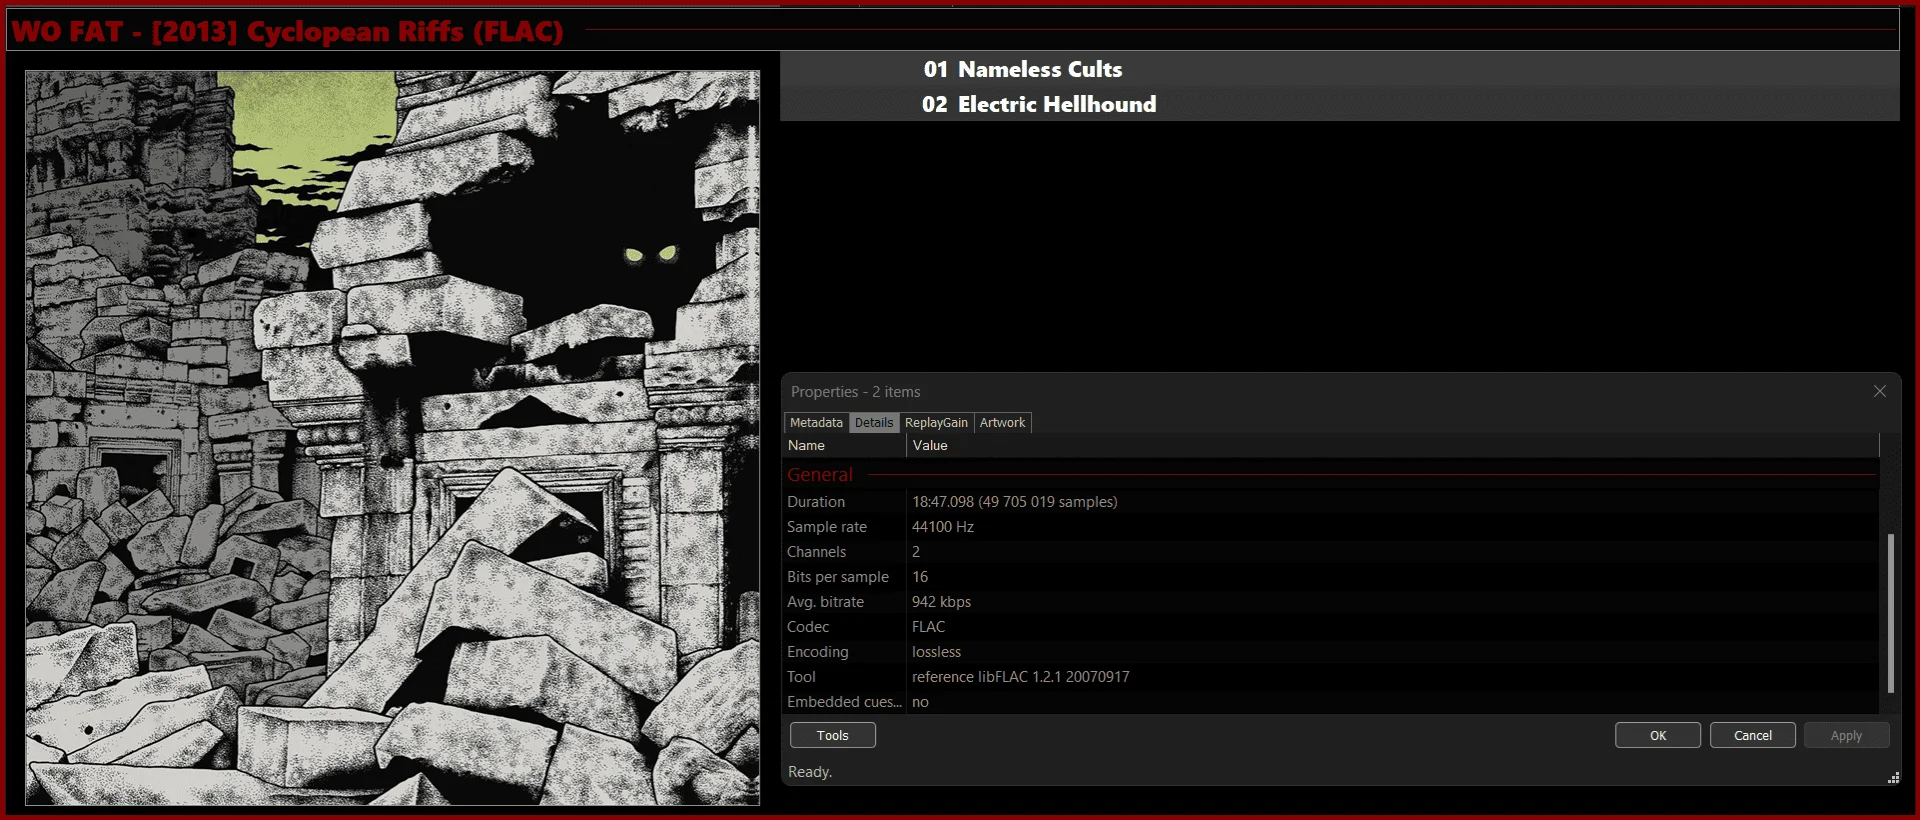Click the lossless encoding value
The image size is (1920, 820).
click(936, 652)
